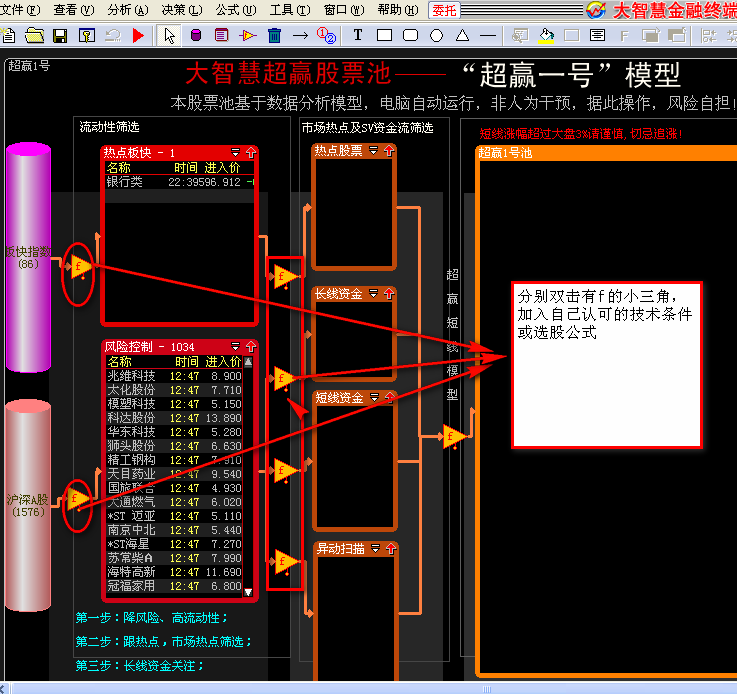Click the f filter triangle beside 板快指数
This screenshot has height=694, width=737.
[80, 268]
